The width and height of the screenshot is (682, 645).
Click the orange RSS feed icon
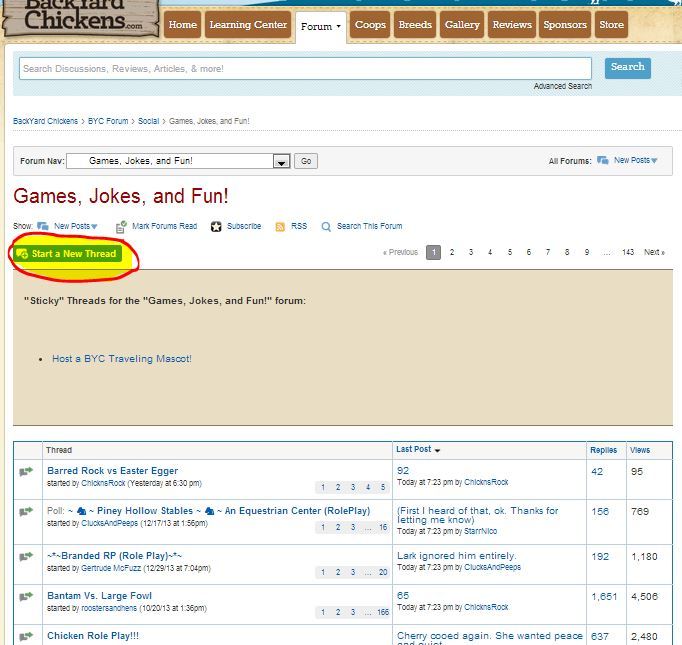pyautogui.click(x=280, y=227)
